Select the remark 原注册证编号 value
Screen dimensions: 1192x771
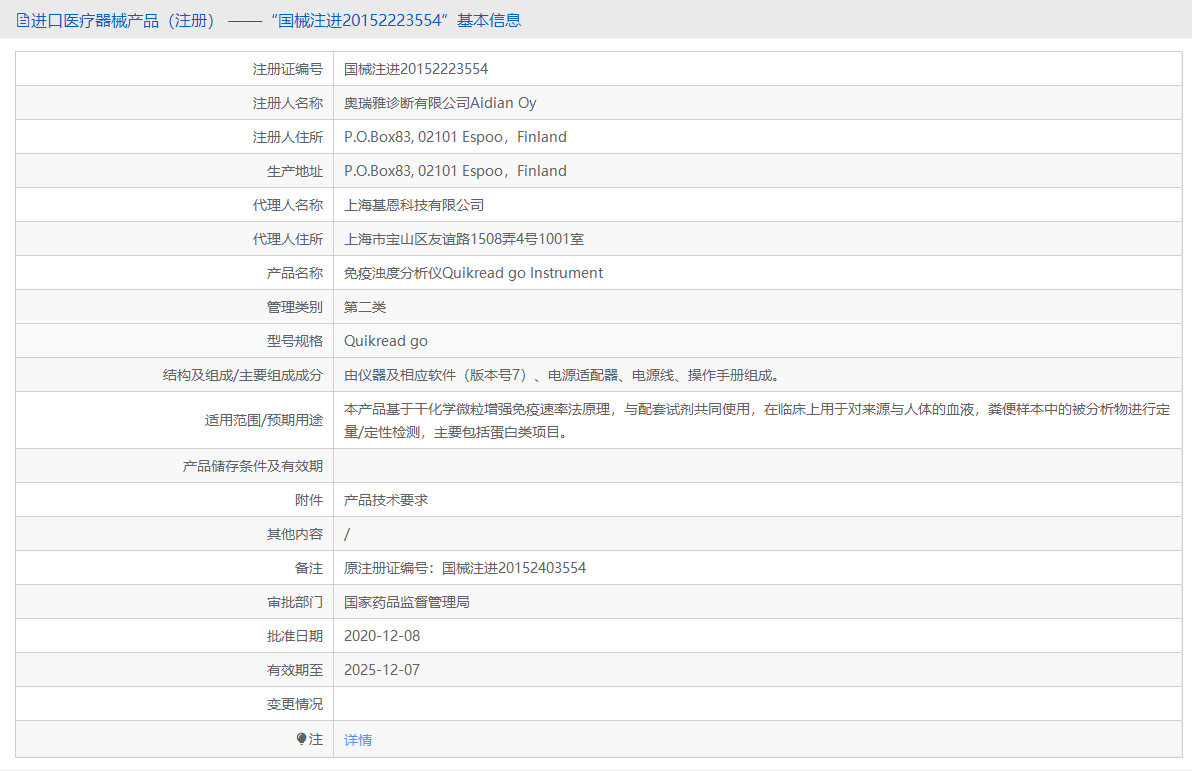[466, 567]
